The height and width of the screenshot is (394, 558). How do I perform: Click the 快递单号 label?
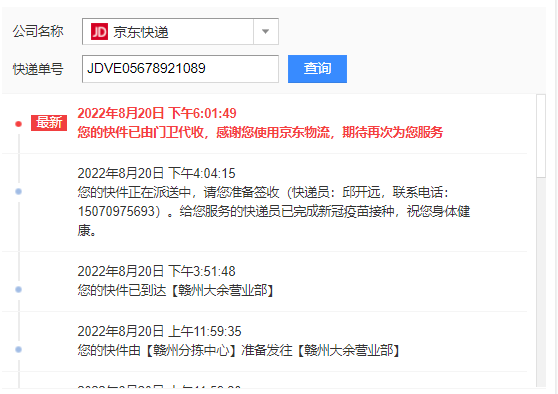point(38,69)
